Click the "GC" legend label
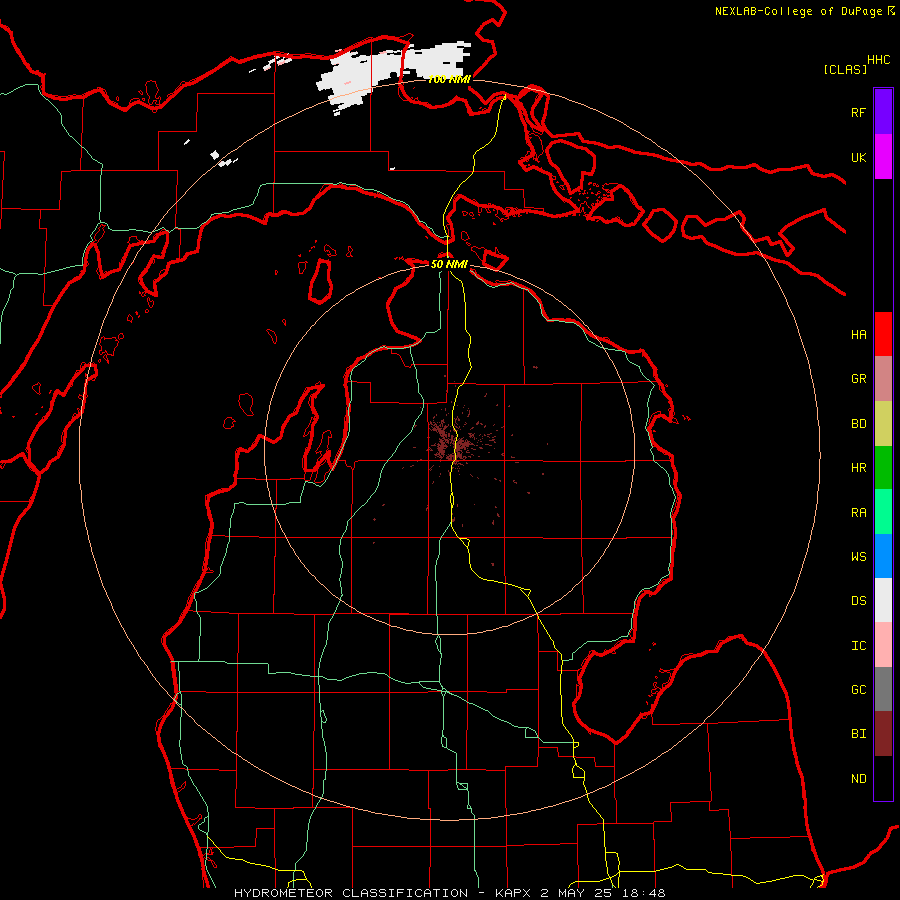 858,690
